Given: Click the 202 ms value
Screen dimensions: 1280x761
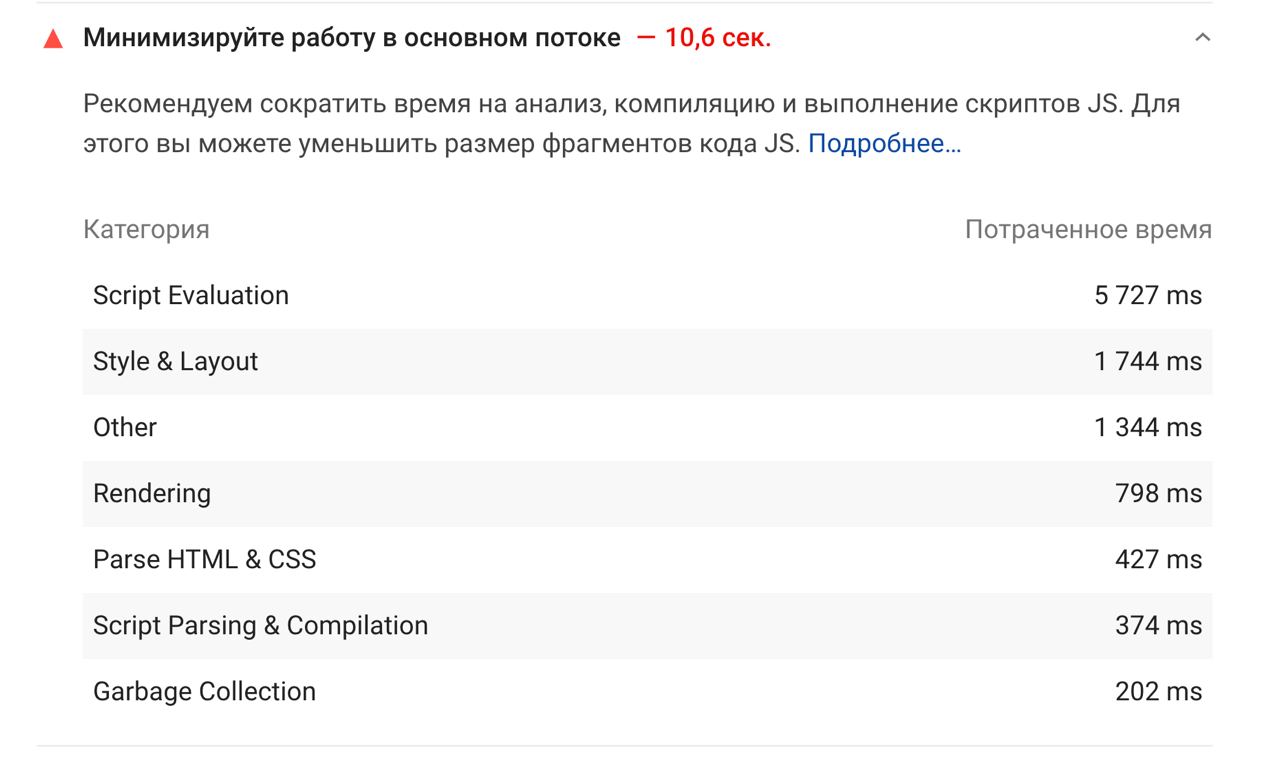Looking at the screenshot, I should click(x=1159, y=692).
